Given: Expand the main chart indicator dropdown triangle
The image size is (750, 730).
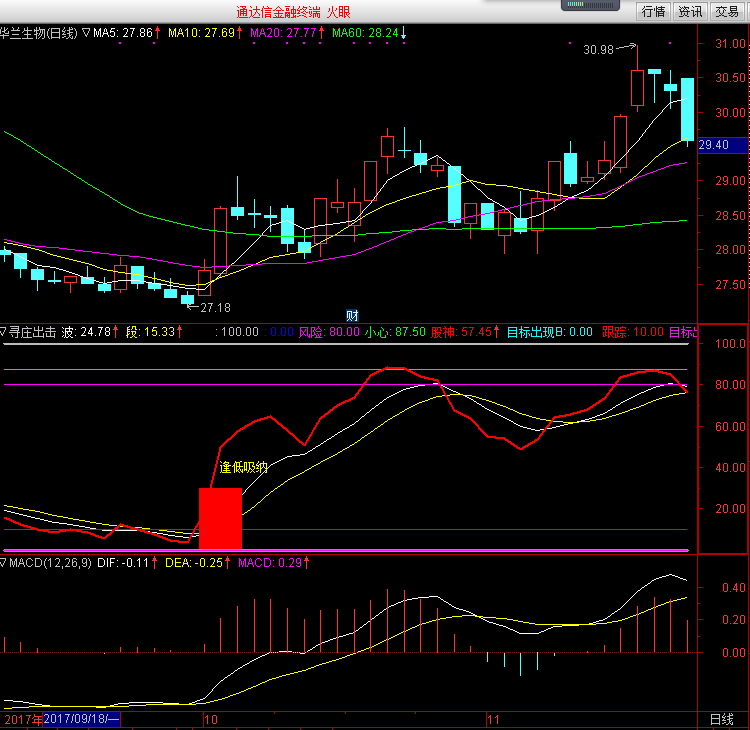Looking at the screenshot, I should pos(86,33).
